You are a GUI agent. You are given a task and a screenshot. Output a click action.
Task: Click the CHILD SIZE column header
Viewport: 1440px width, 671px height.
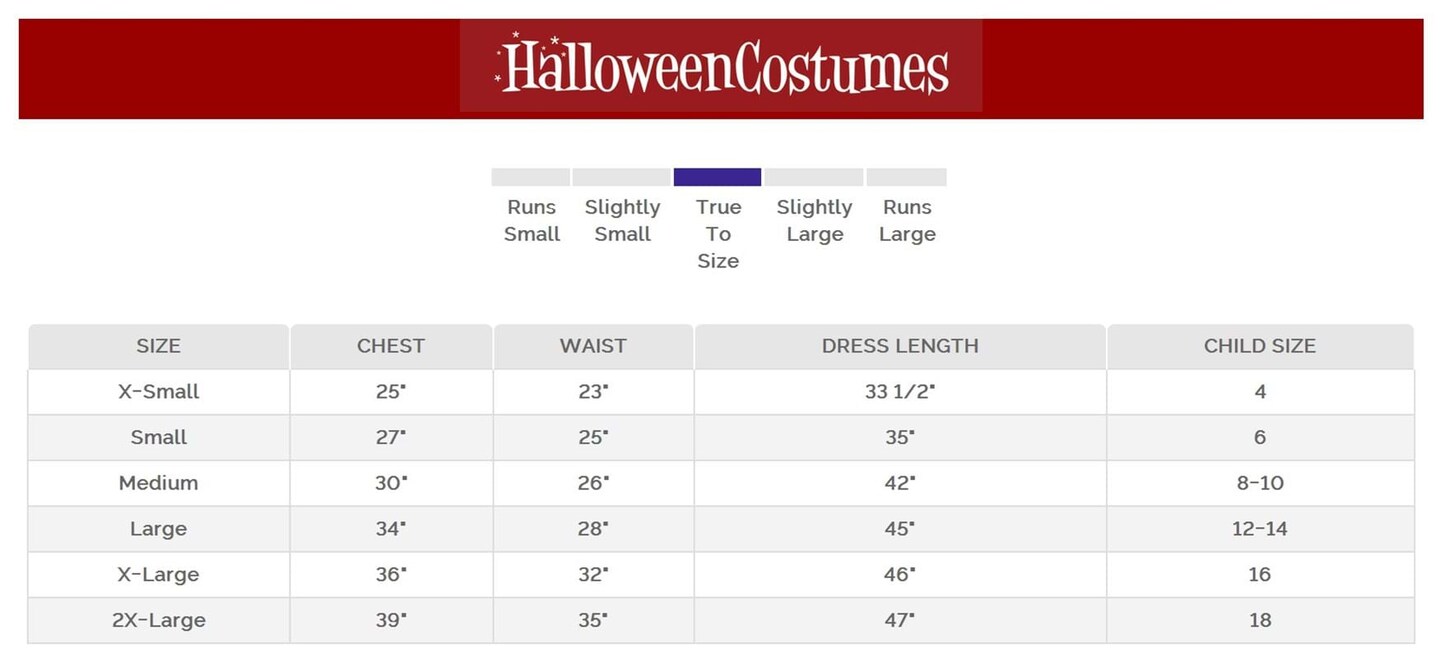click(1260, 346)
